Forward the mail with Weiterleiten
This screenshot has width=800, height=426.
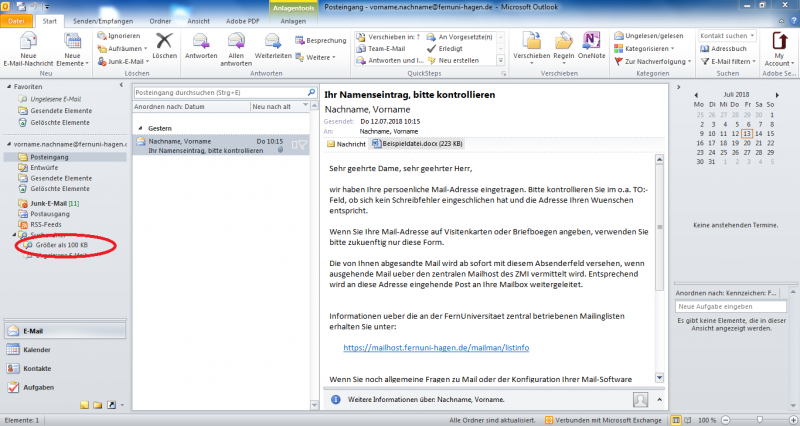click(x=273, y=46)
